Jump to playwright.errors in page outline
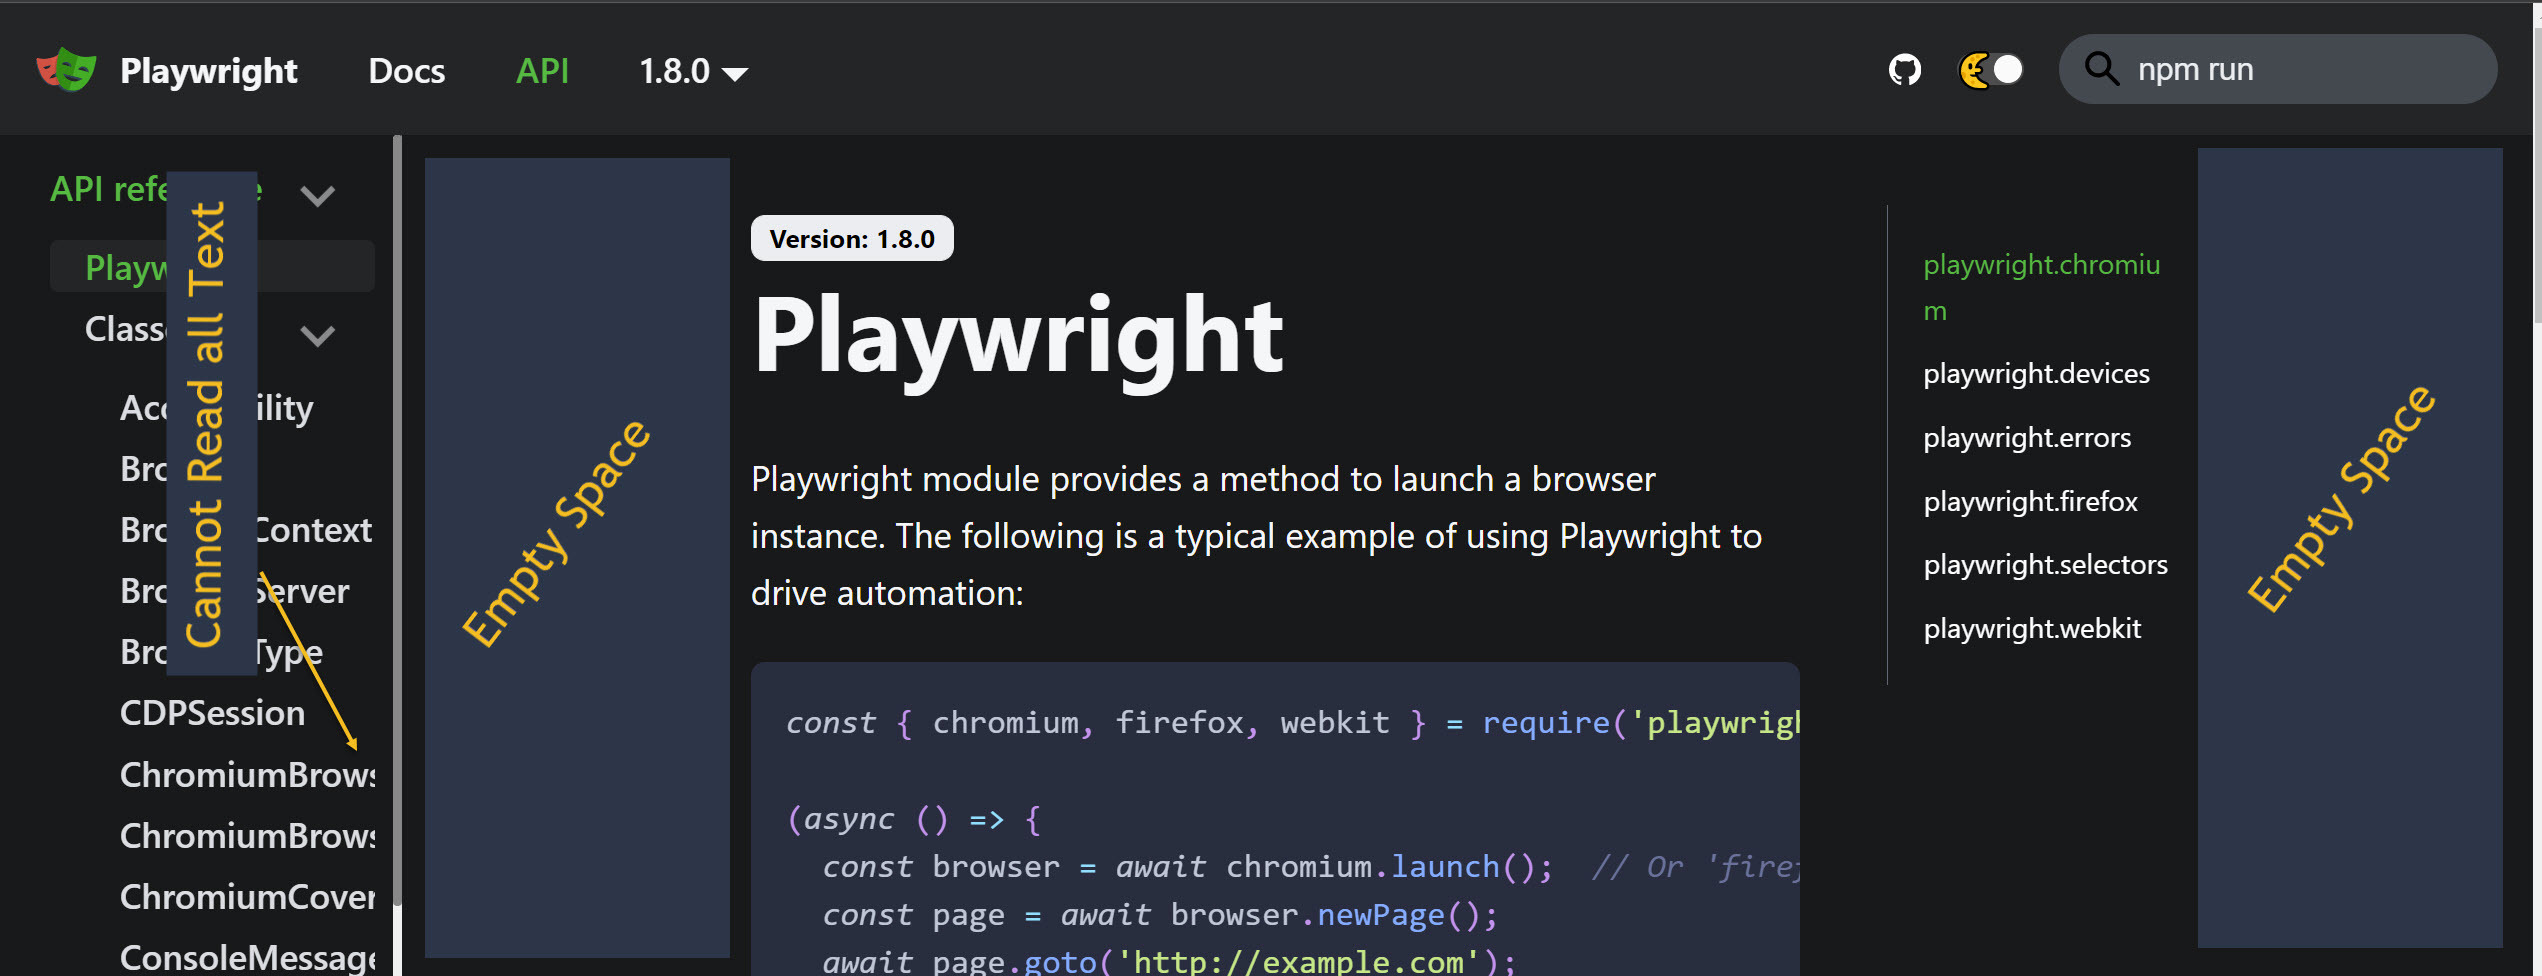The height and width of the screenshot is (976, 2542). (x=2027, y=438)
